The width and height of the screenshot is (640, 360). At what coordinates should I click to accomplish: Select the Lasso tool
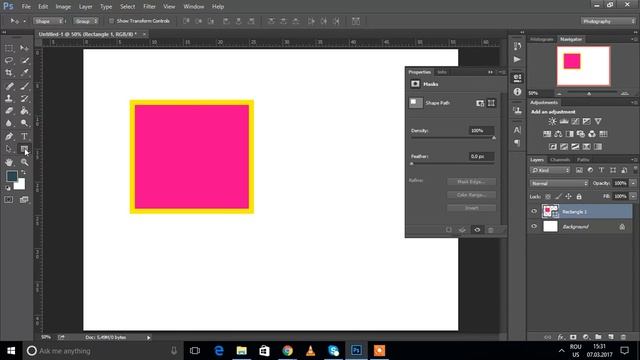coord(9,60)
